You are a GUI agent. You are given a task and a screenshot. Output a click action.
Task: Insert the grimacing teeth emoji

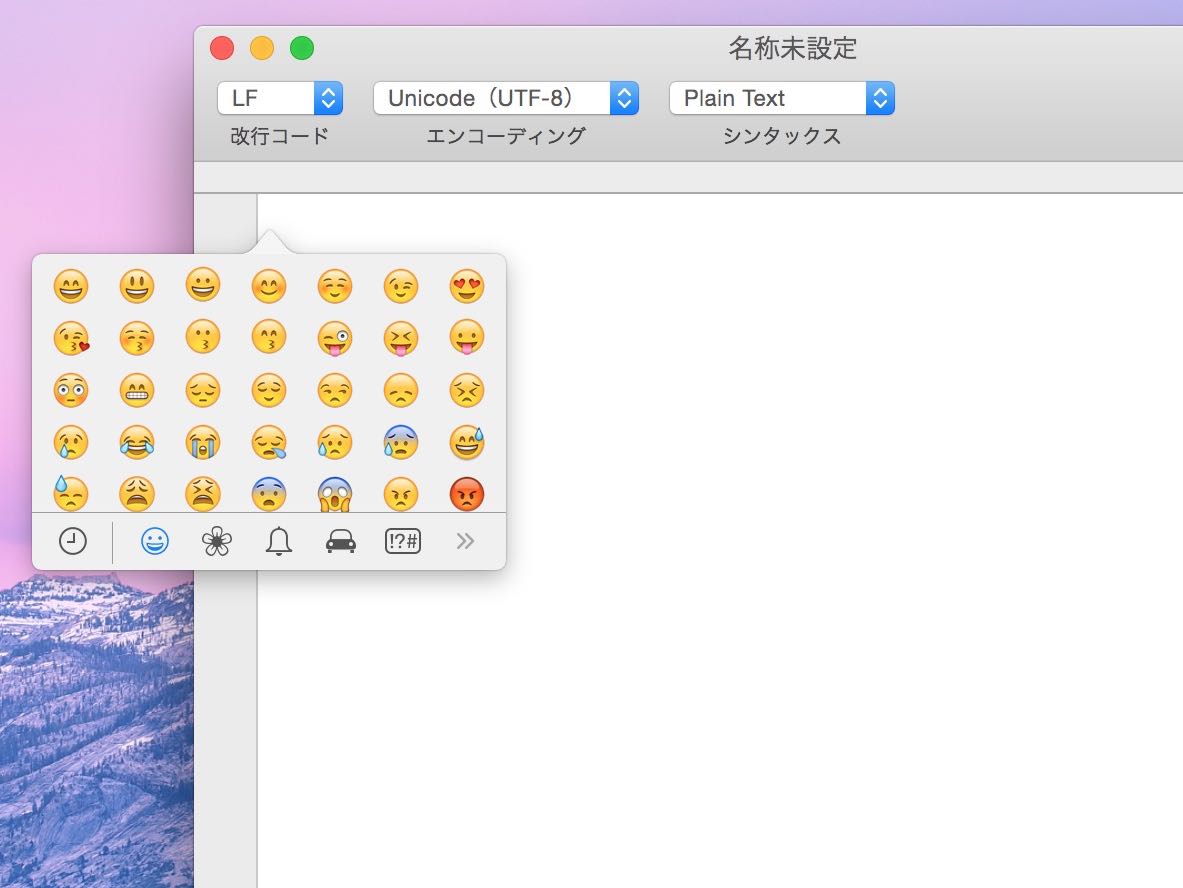coord(137,390)
